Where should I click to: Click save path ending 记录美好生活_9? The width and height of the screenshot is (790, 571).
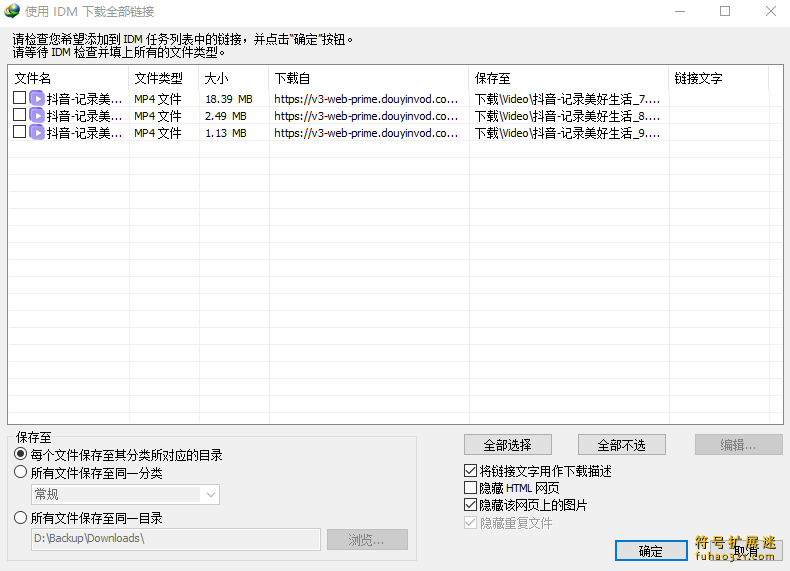pos(567,133)
